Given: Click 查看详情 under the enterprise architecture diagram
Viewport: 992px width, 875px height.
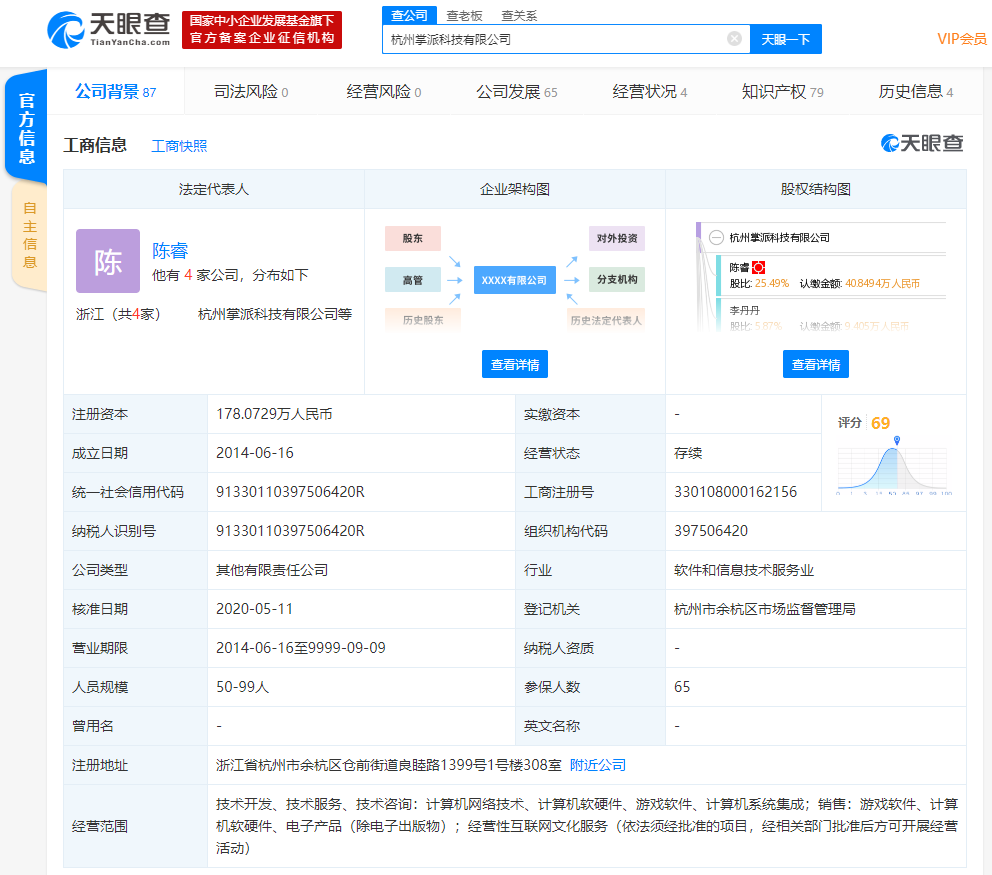Looking at the screenshot, I should point(515,364).
